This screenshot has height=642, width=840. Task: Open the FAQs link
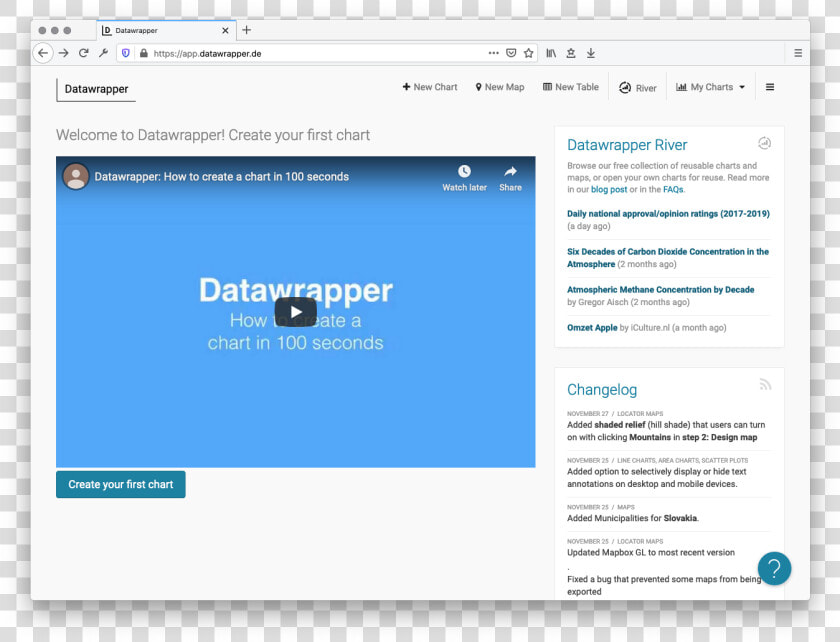click(673, 189)
